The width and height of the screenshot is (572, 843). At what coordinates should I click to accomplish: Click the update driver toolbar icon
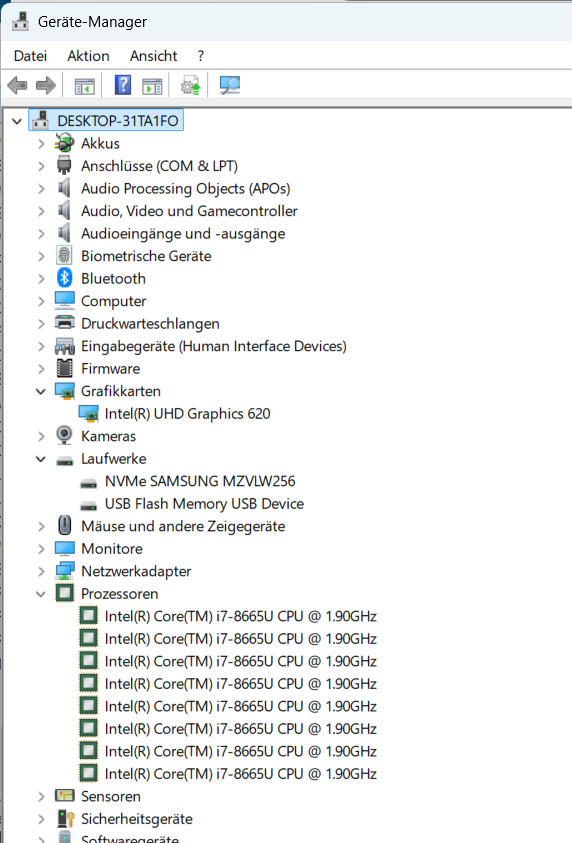(x=190, y=85)
